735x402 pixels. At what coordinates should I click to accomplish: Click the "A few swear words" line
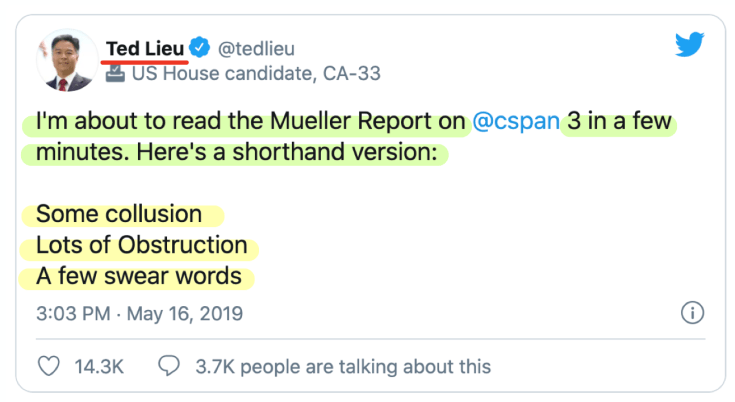pyautogui.click(x=139, y=276)
